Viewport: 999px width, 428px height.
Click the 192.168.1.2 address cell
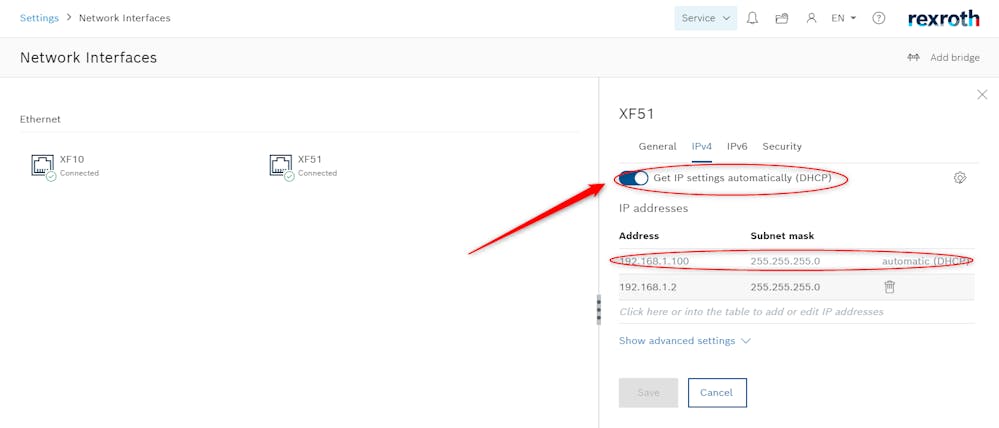[647, 287]
